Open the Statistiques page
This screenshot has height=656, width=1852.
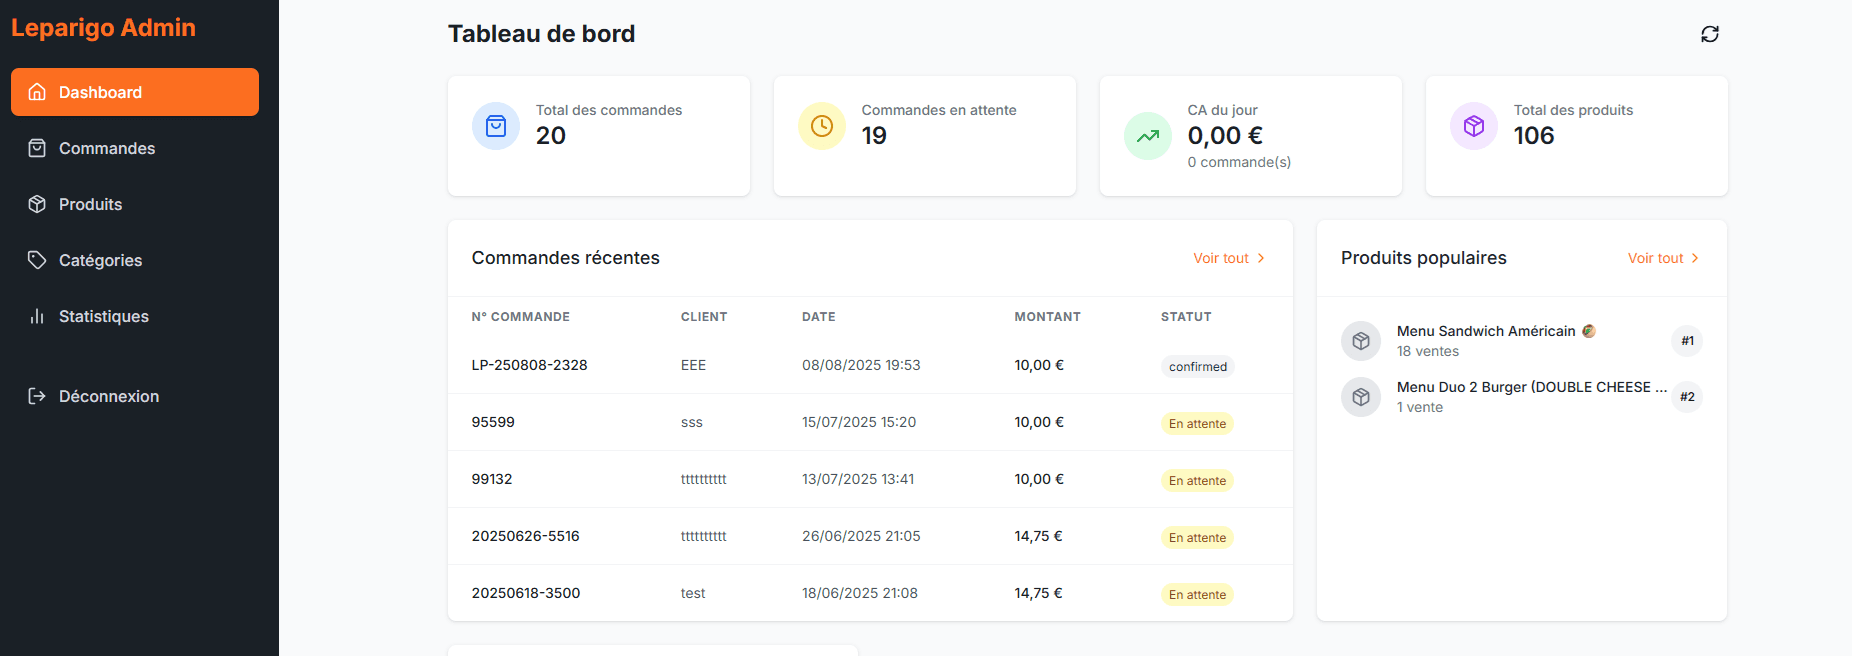[x=103, y=316]
